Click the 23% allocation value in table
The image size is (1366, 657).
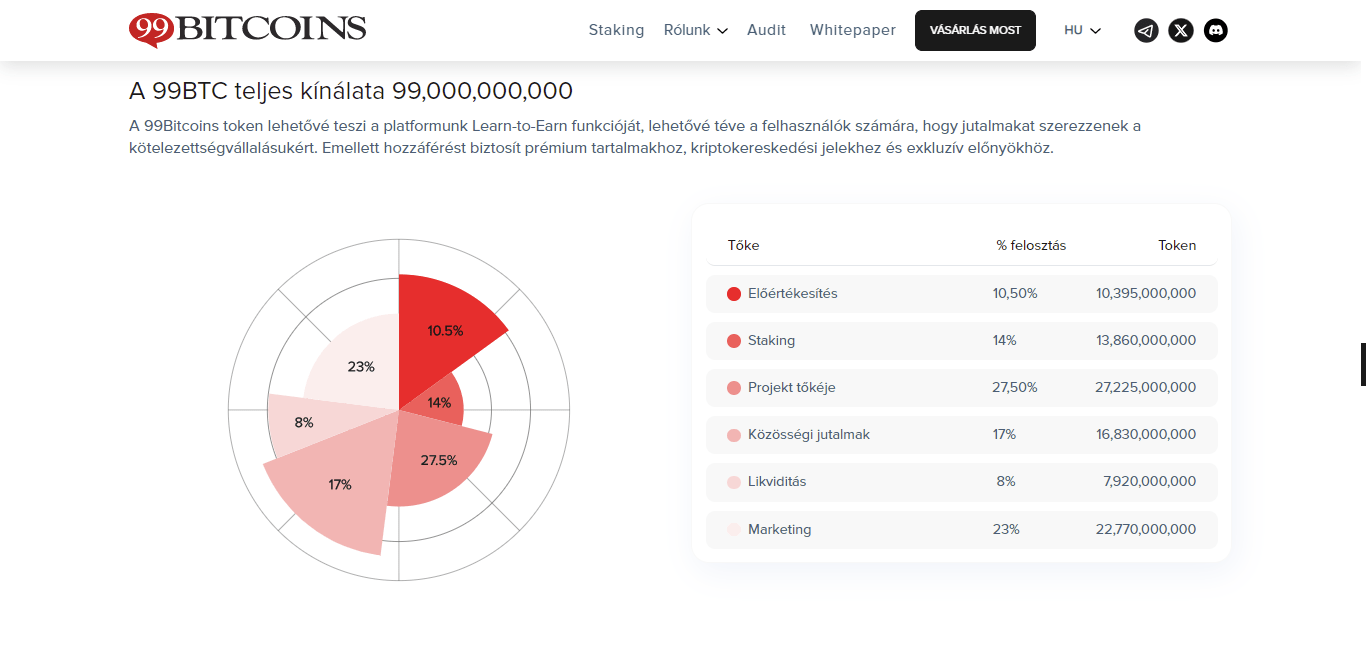pos(1006,529)
